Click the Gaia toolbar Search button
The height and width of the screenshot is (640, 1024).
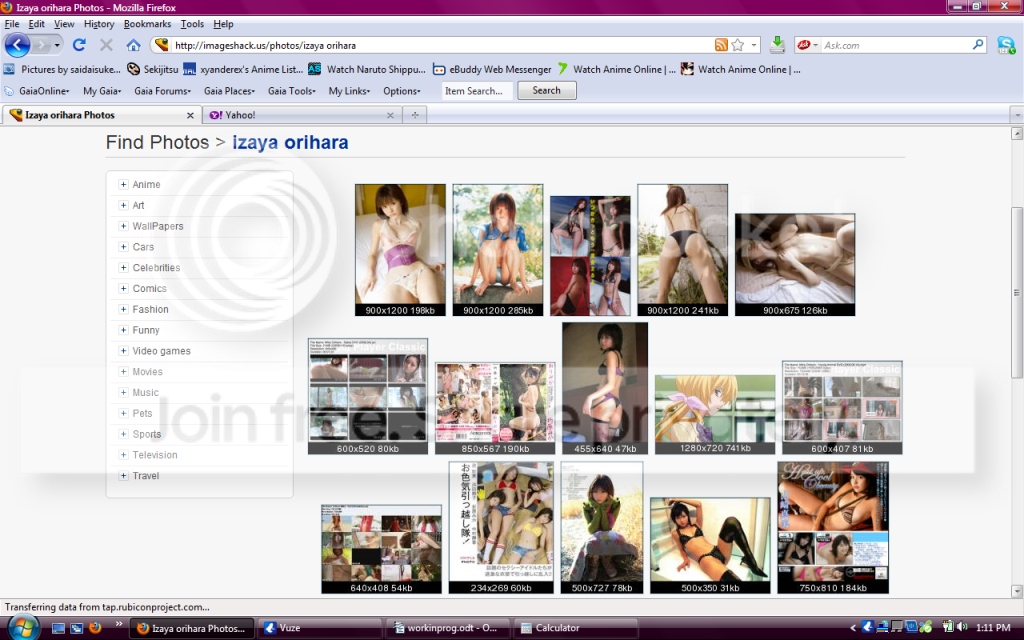(547, 90)
